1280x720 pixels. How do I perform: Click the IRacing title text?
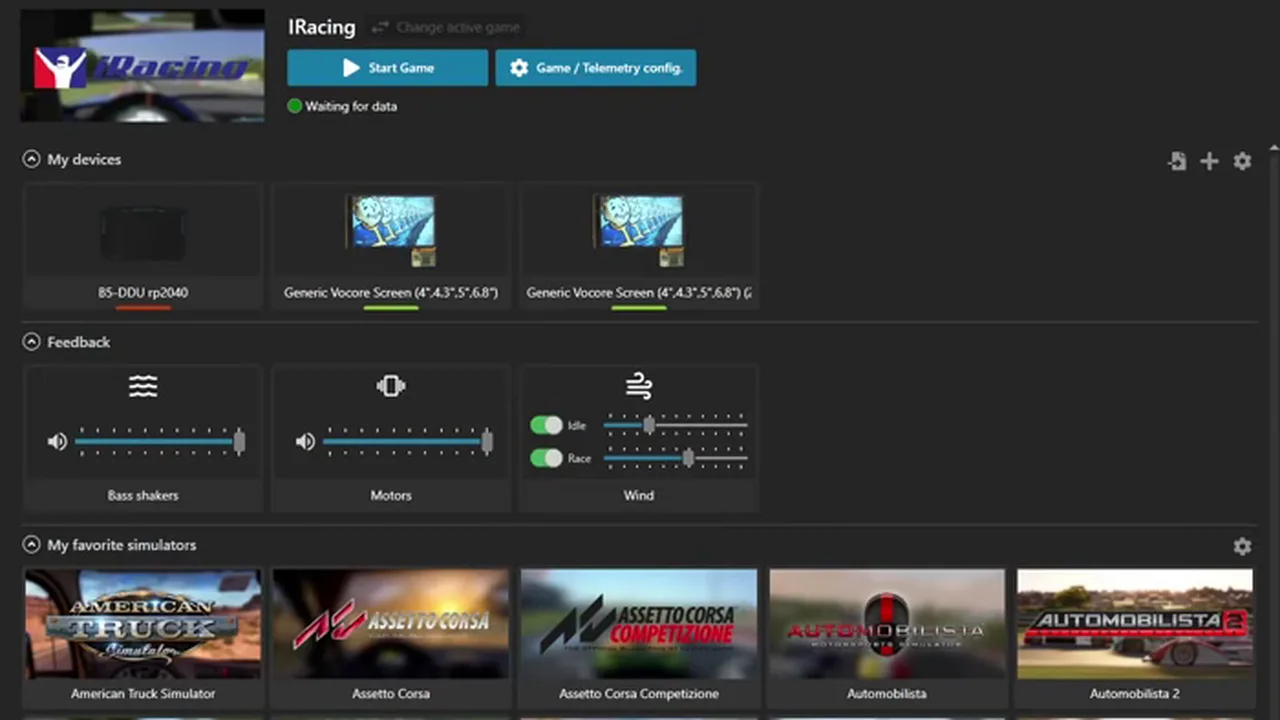coord(322,27)
